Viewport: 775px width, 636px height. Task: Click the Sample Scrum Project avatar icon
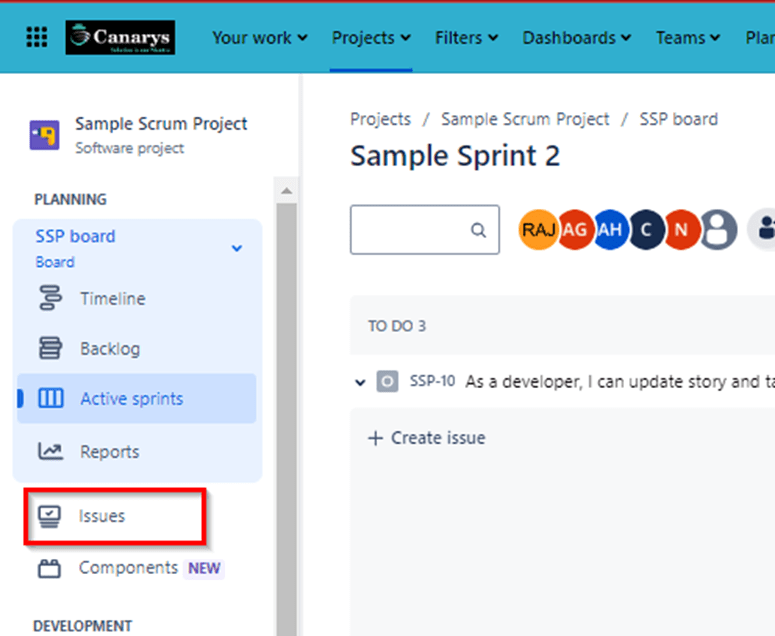click(44, 134)
